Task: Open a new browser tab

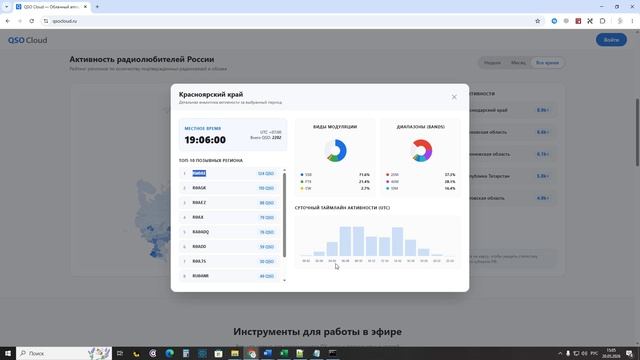Action: pyautogui.click(x=97, y=7)
